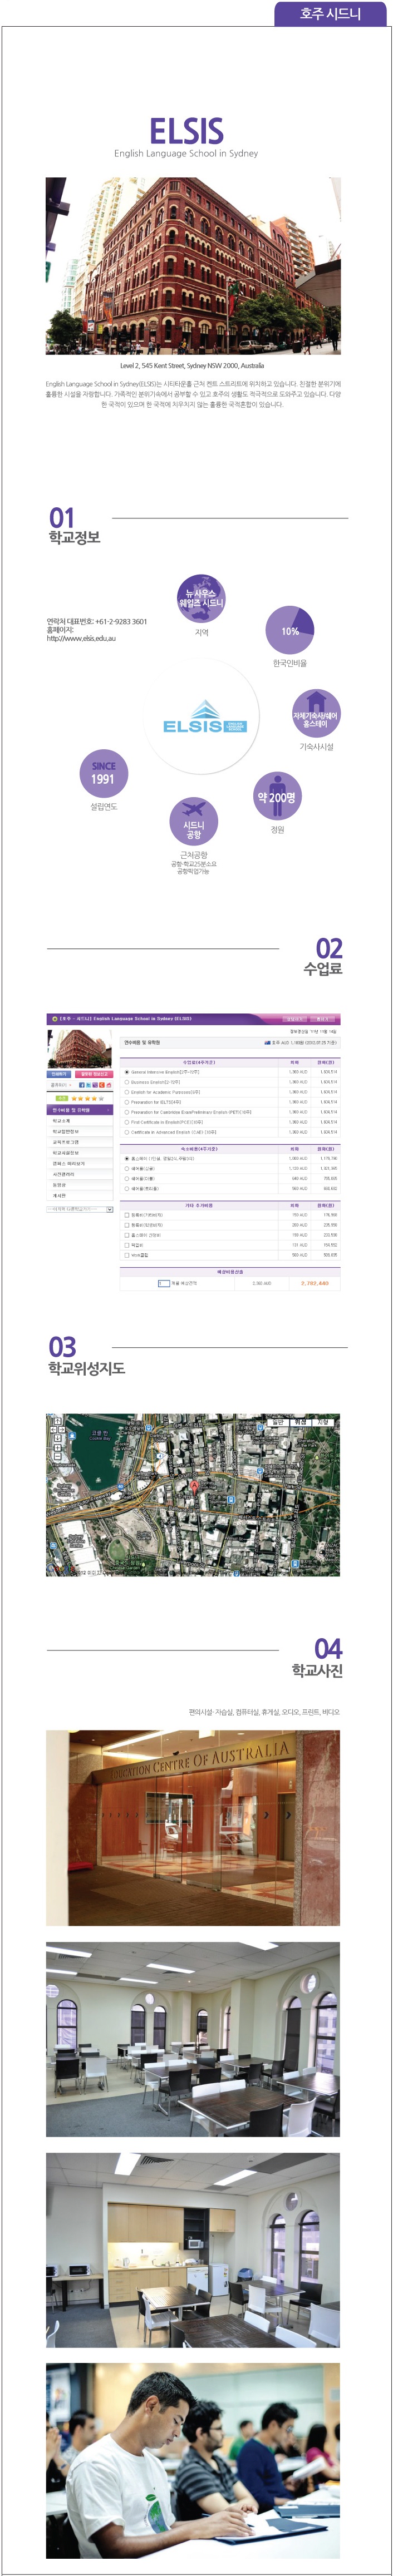
Task: Click the SINCE 1991 establishment circle
Action: pos(103,773)
